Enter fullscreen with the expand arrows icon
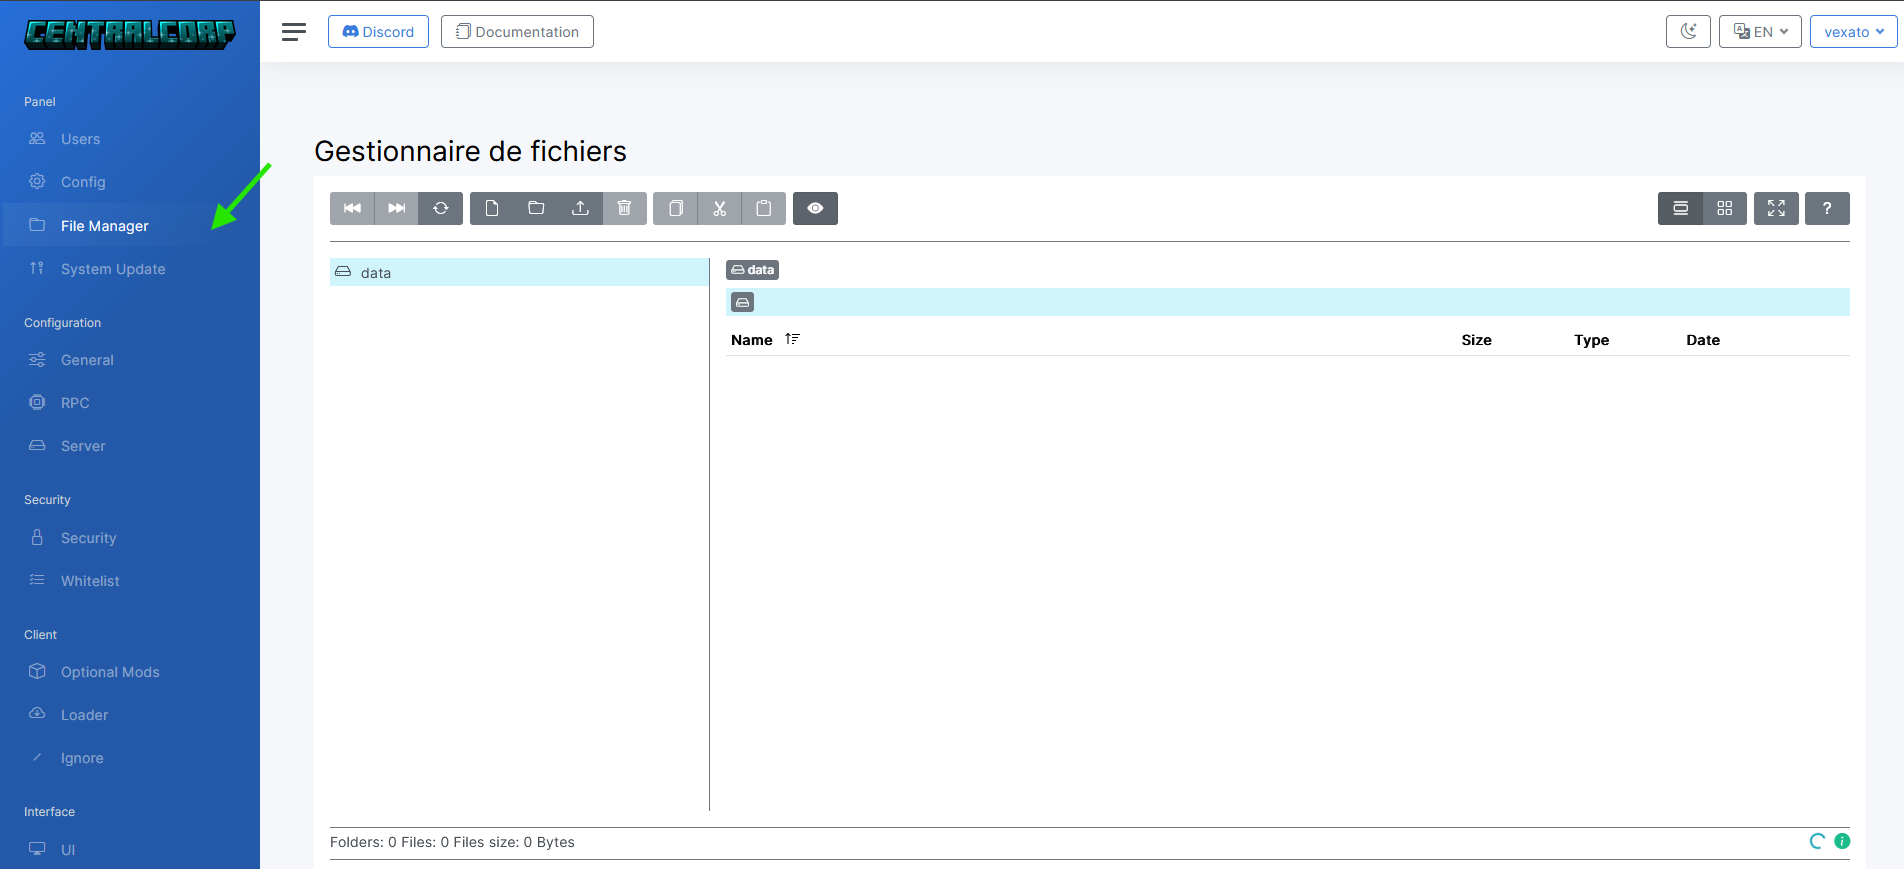The width and height of the screenshot is (1904, 869). [x=1776, y=208]
